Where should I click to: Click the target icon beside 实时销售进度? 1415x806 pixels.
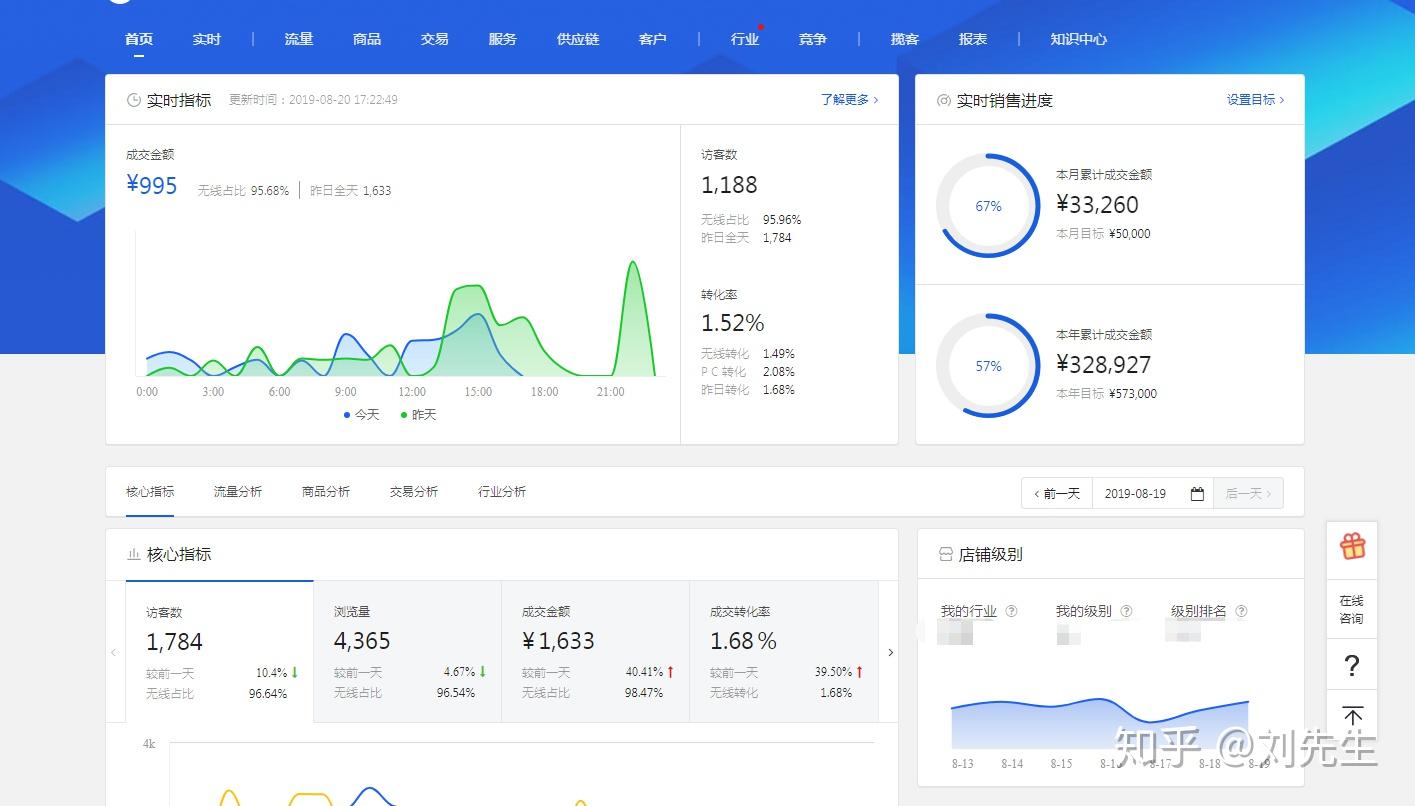(x=943, y=101)
